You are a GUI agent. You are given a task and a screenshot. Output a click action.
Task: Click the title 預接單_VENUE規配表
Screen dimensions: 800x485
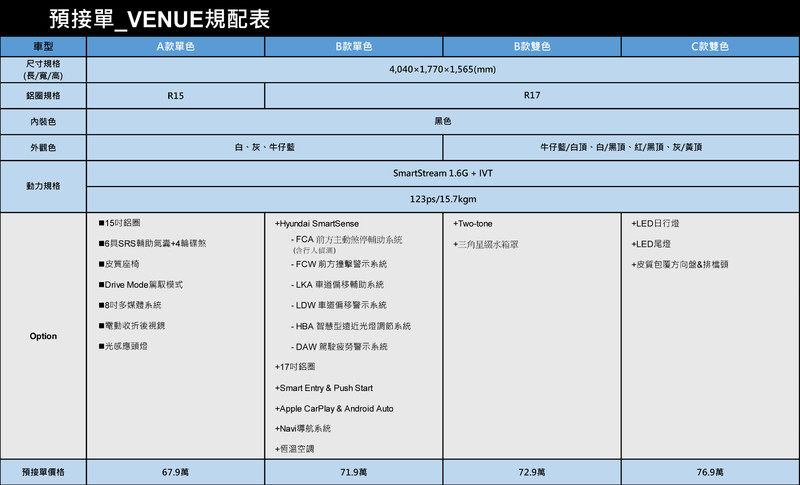160,19
